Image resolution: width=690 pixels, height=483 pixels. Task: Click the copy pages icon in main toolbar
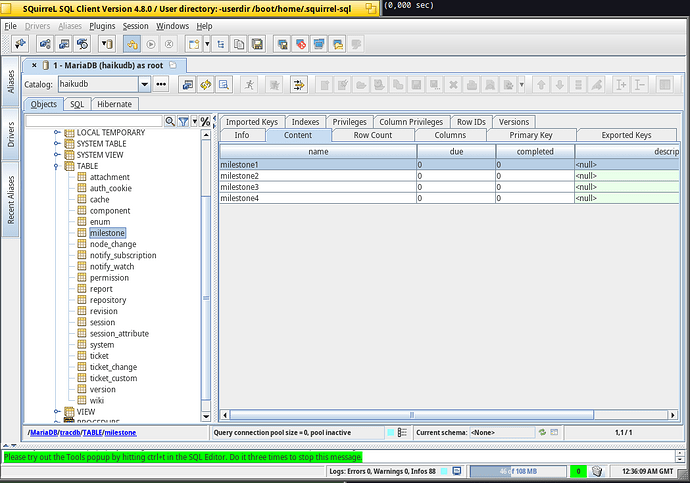[239, 44]
